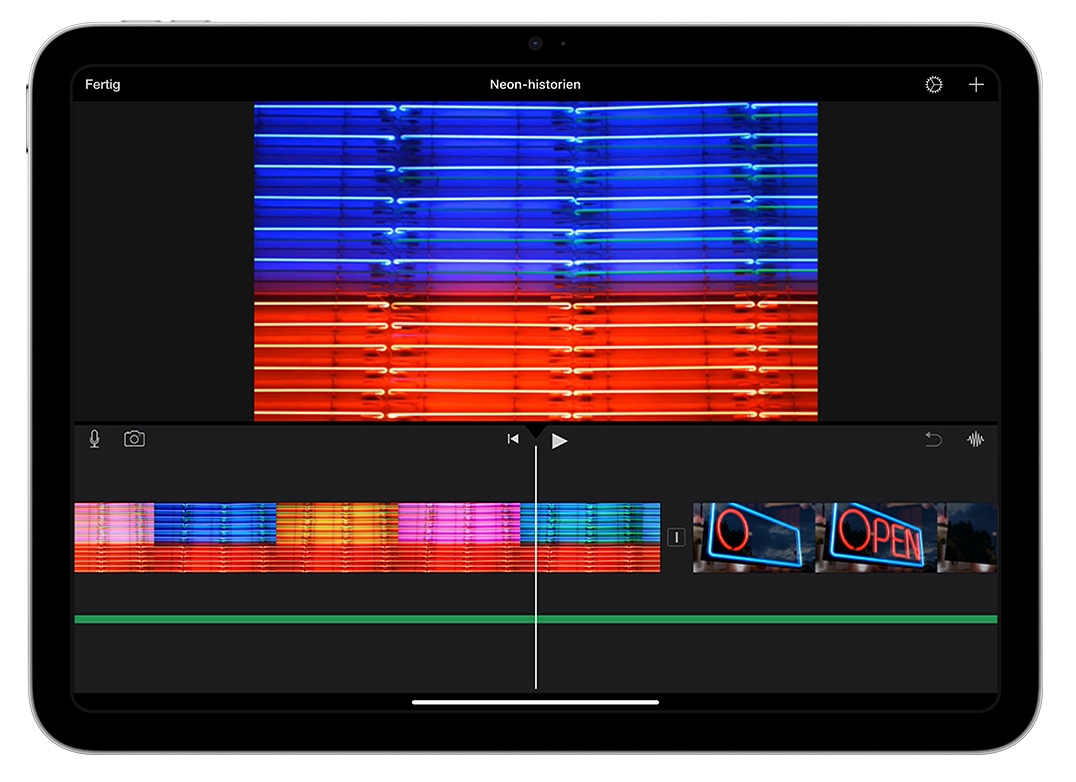Tap the video preview viewer
The height and width of the screenshot is (782, 1076).
(535, 262)
